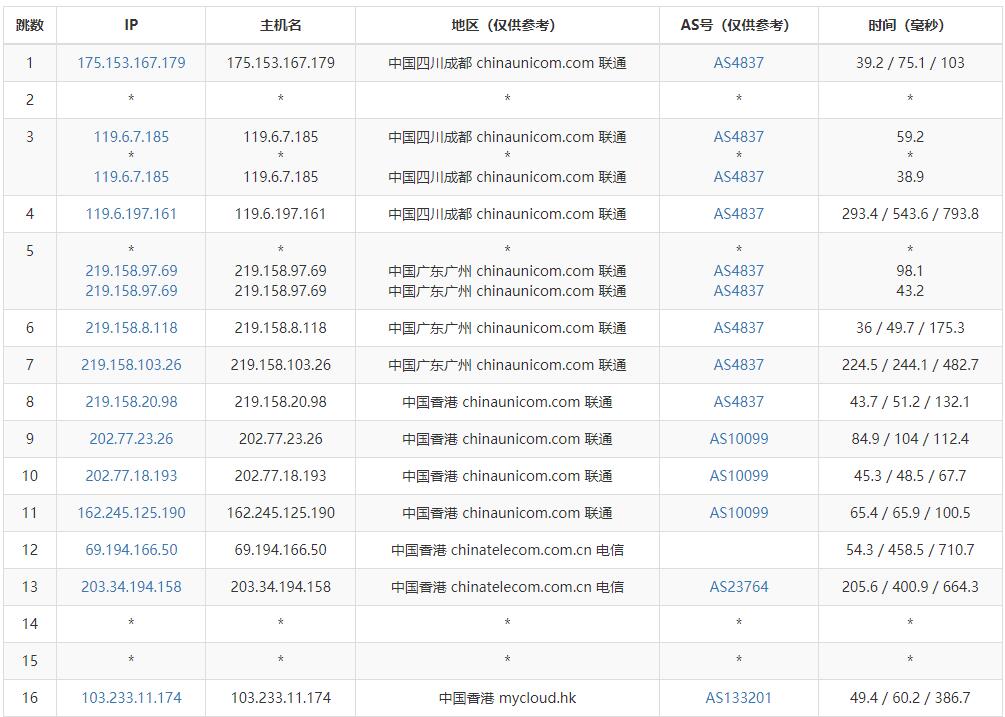
Task: Click timing value 54.3 / 458.5 / 710.7
Action: click(x=910, y=550)
